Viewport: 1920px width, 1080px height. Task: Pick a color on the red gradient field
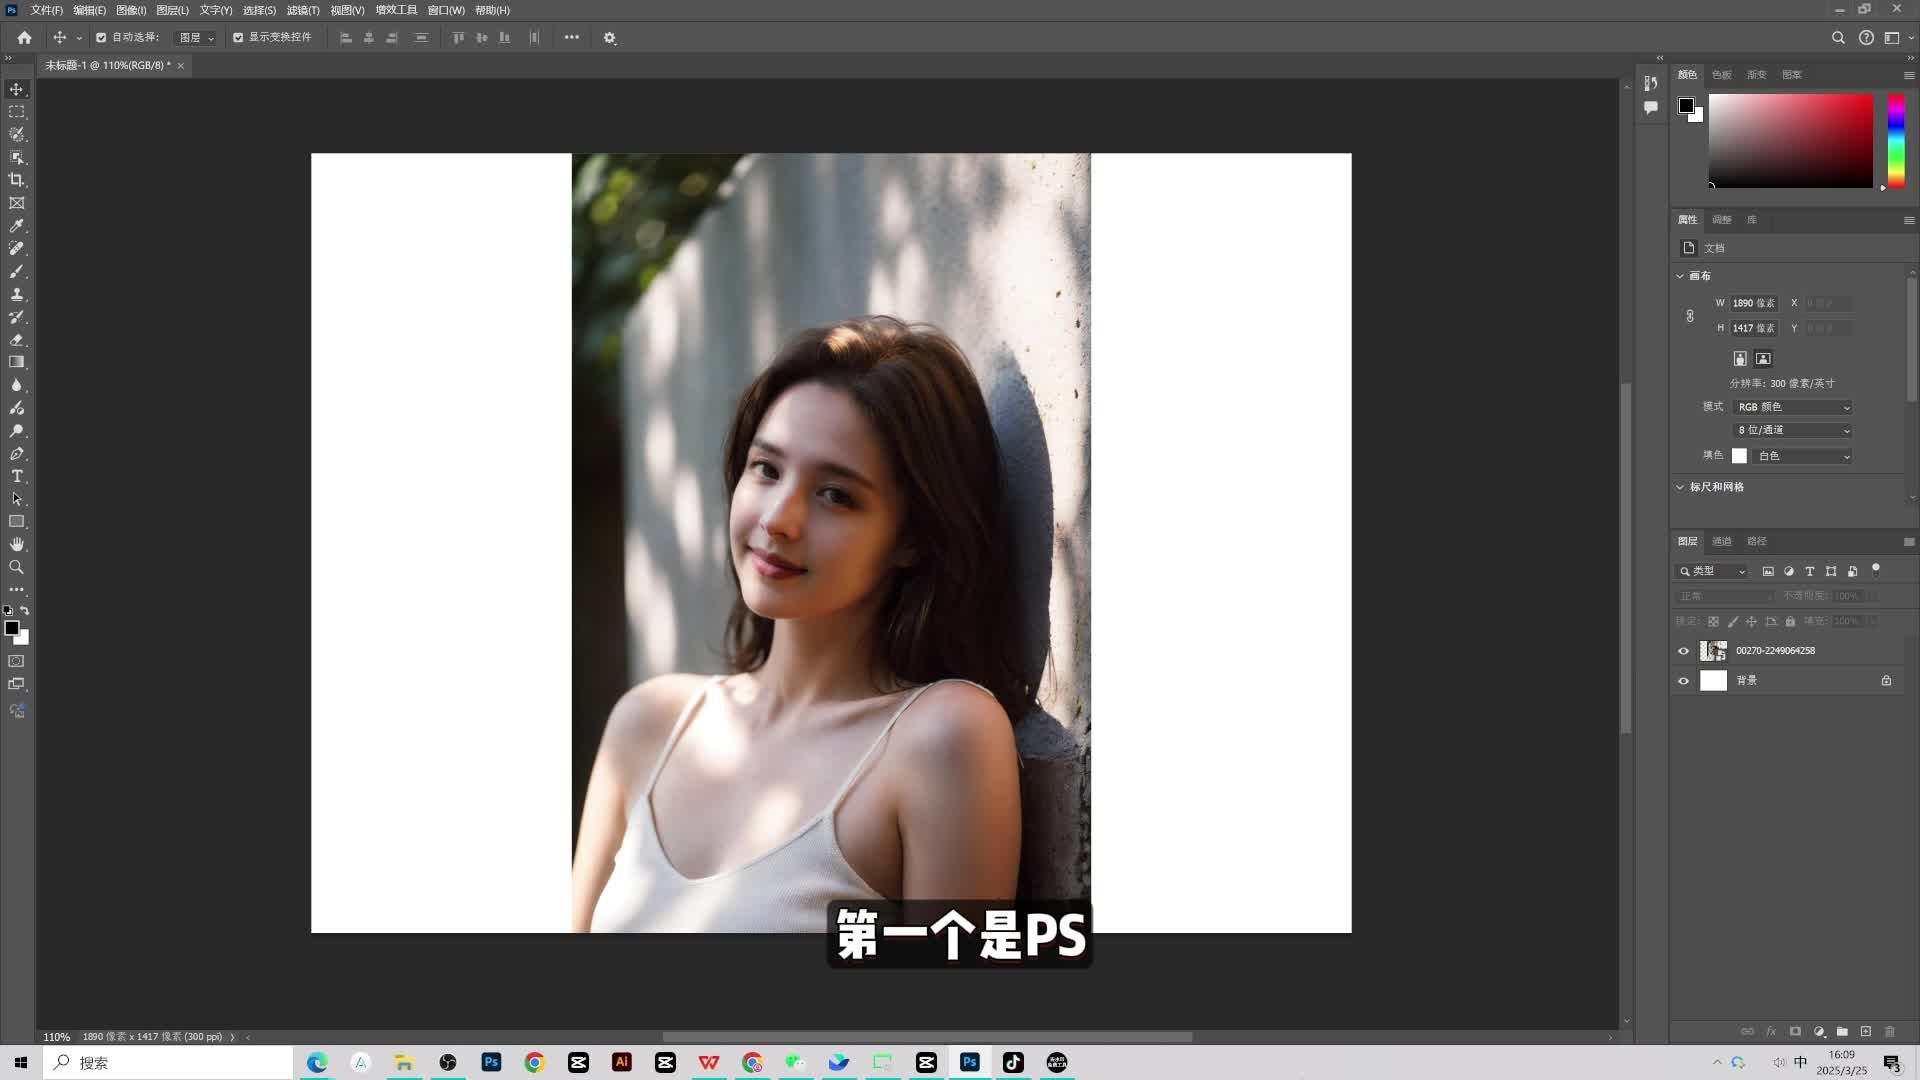tap(1790, 140)
